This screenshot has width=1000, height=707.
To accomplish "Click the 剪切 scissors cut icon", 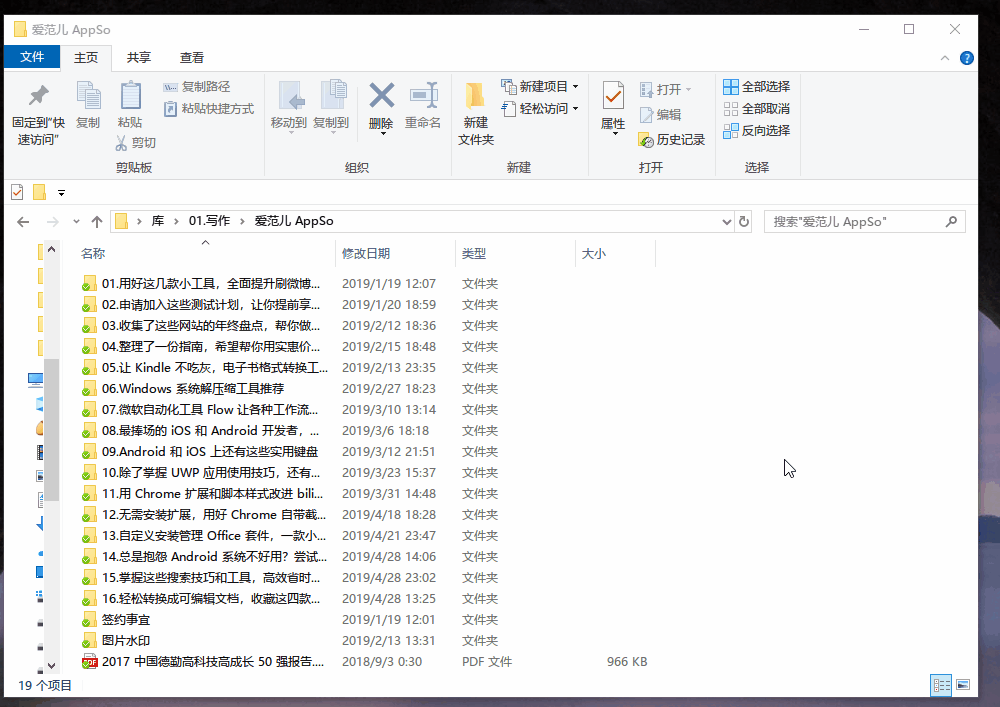I will [x=121, y=143].
